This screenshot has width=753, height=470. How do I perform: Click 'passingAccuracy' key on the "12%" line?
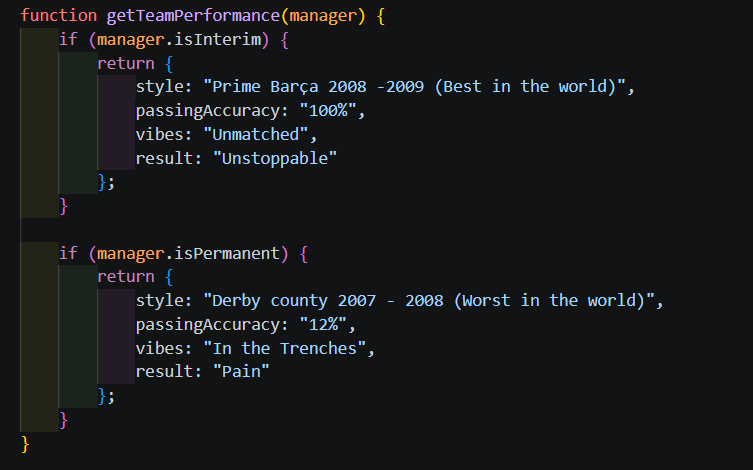pos(207,325)
